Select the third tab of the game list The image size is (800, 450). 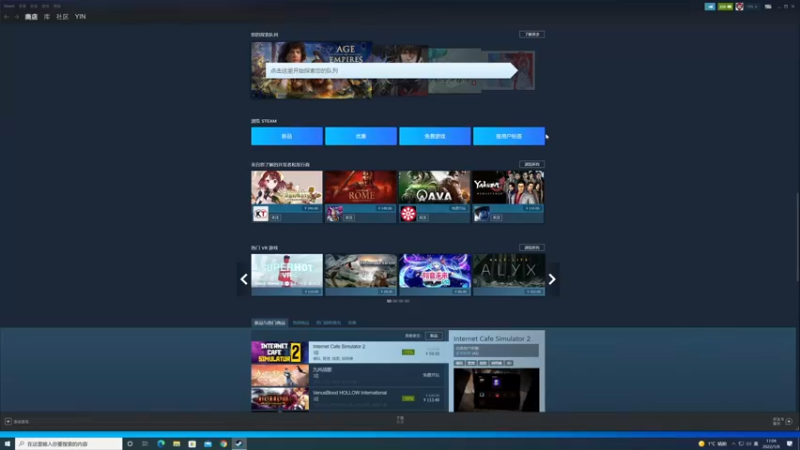coord(328,322)
